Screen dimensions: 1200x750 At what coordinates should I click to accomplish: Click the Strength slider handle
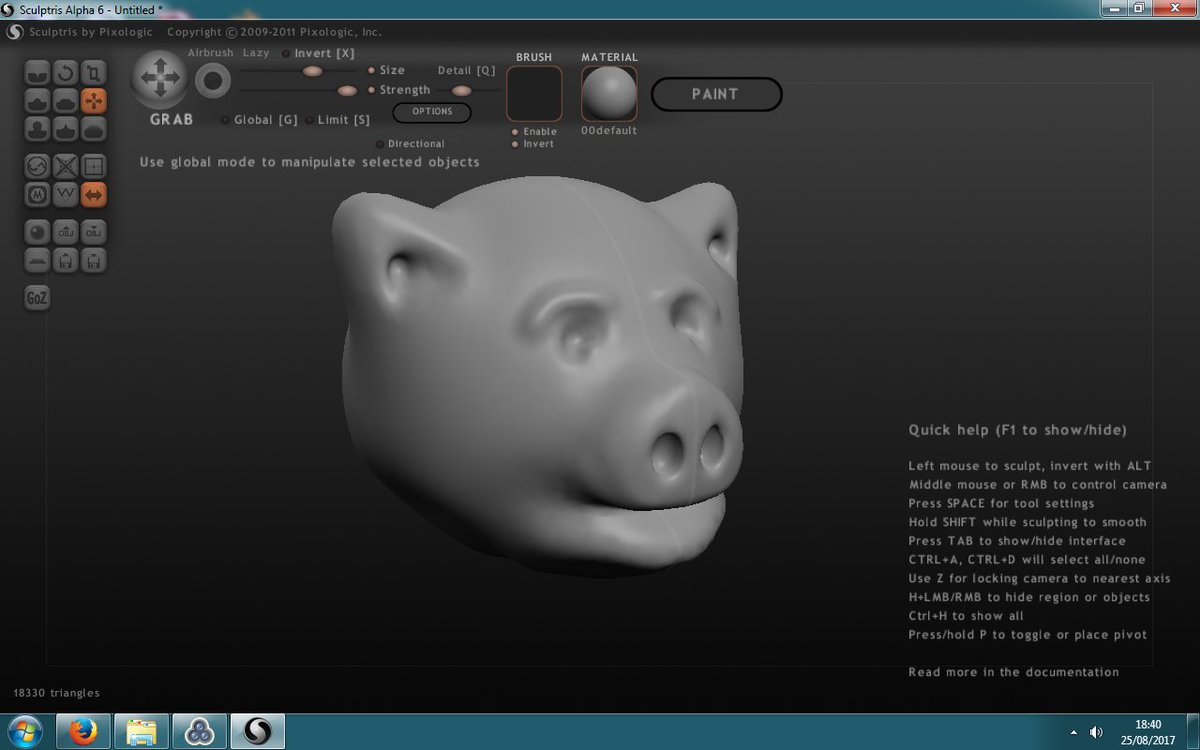(x=347, y=91)
